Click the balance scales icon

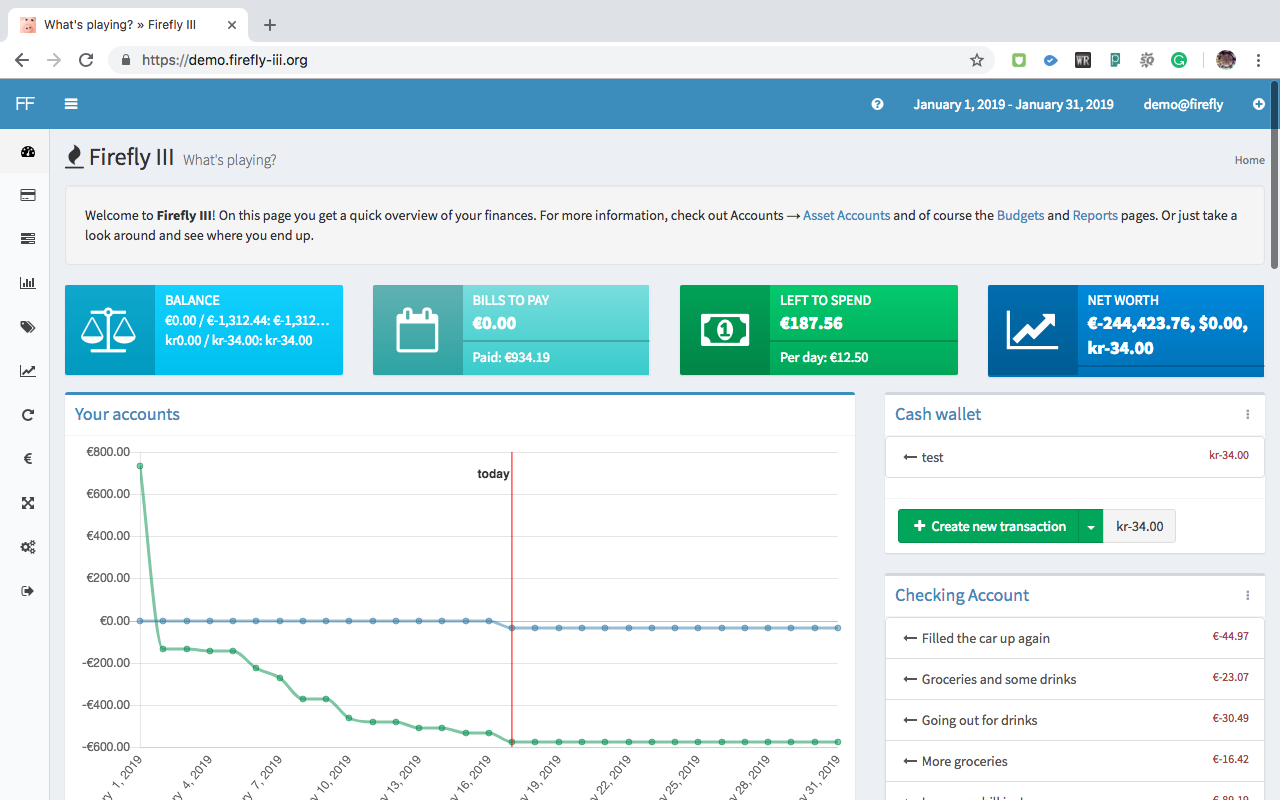[x=110, y=330]
